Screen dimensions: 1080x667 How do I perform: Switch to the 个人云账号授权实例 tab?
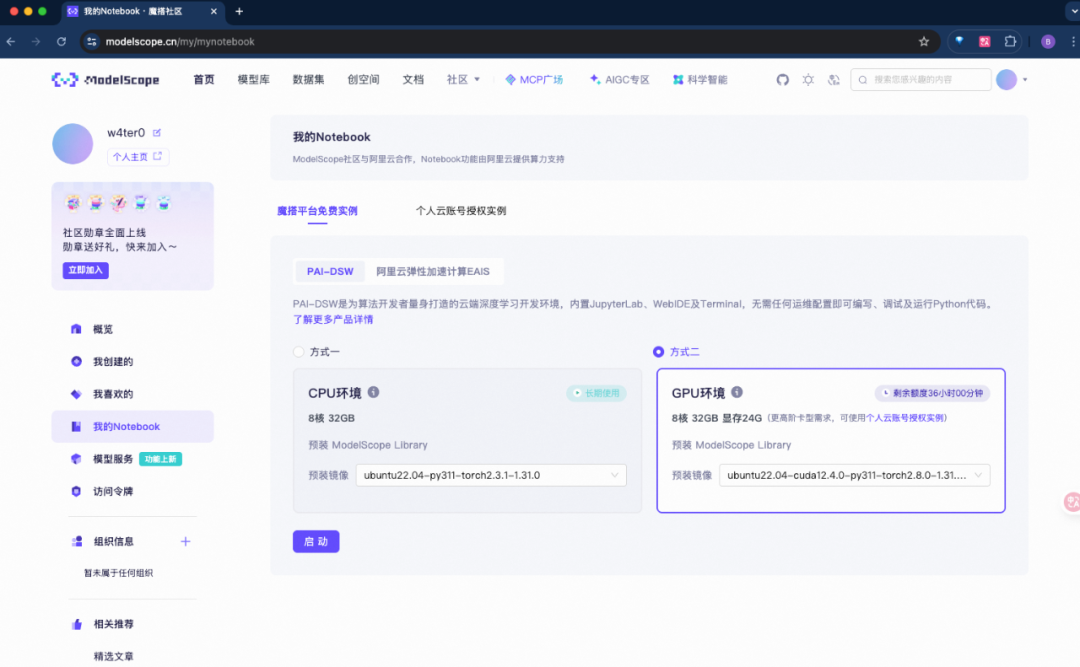[x=461, y=211]
